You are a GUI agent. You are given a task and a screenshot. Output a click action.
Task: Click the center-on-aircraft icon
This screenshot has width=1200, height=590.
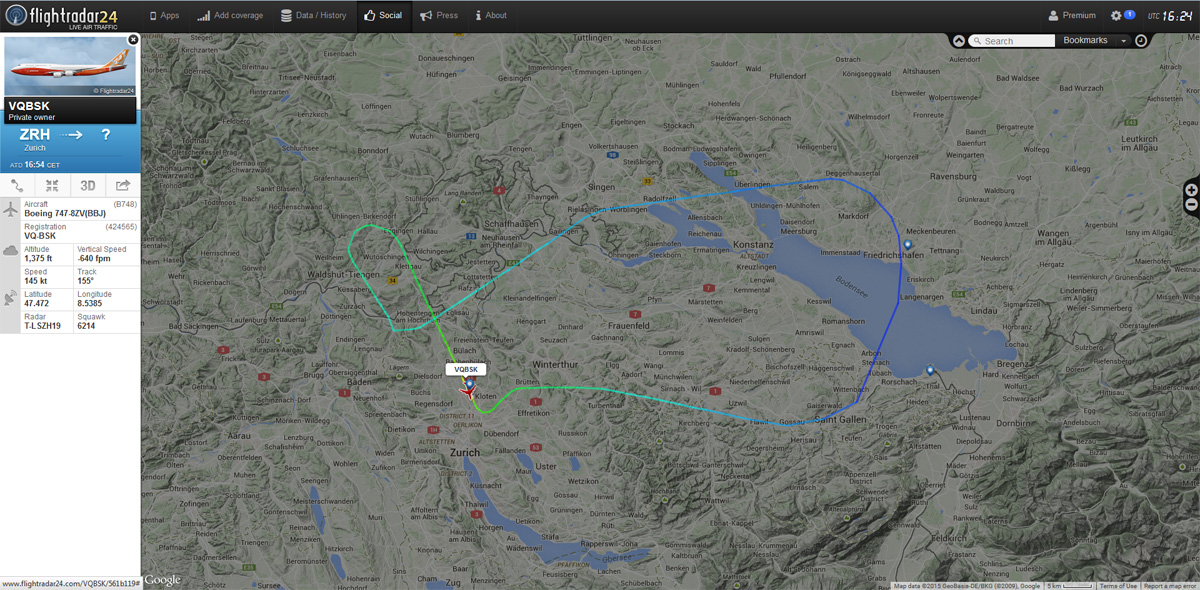(51, 185)
